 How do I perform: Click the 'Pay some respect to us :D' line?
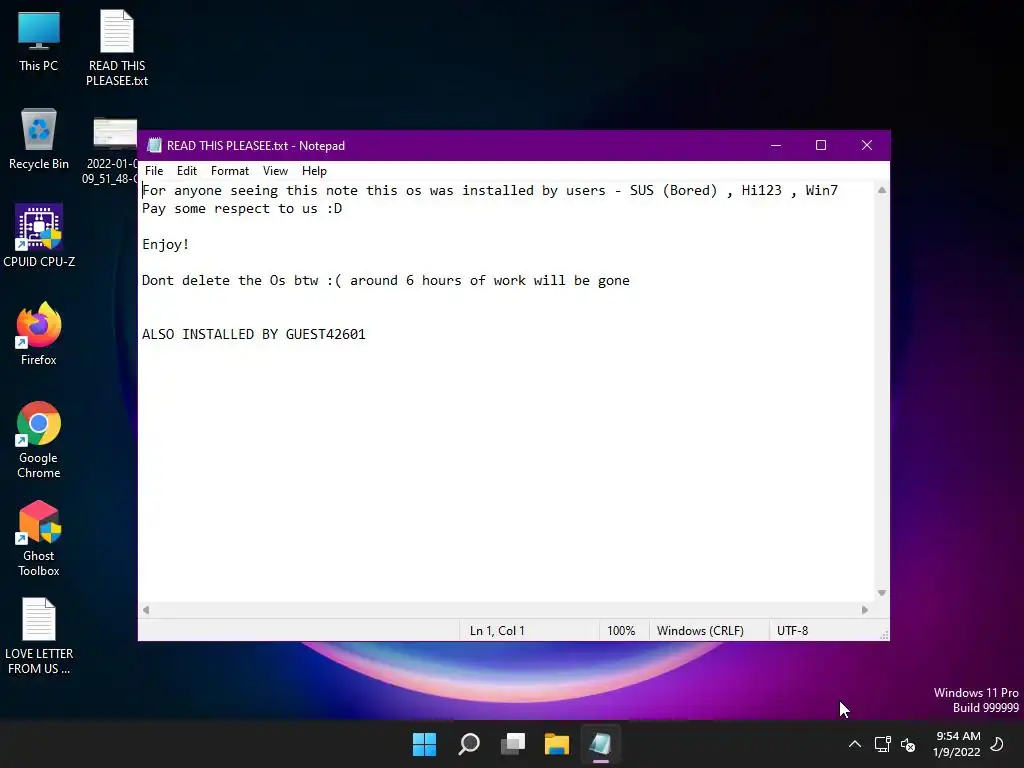(x=242, y=208)
